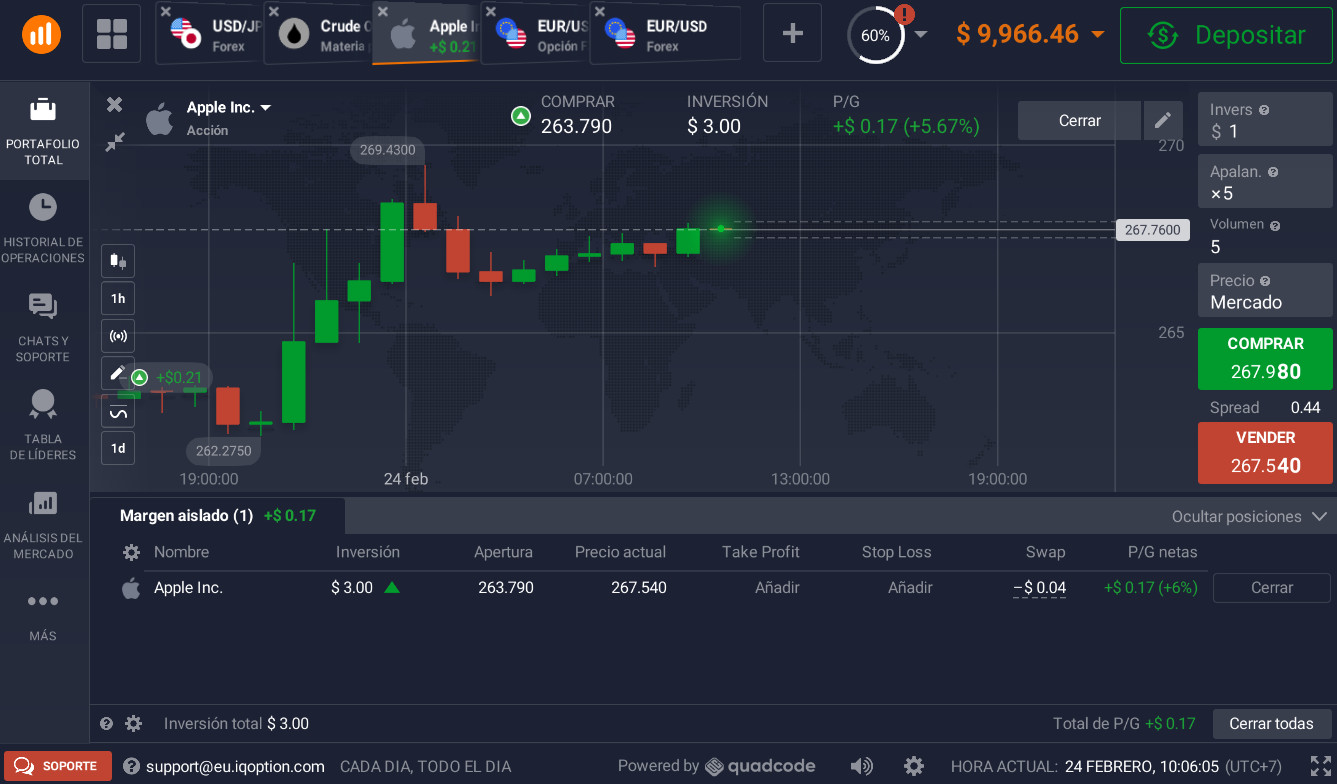Open indicators with the wave icon
Viewport: 1337px width, 784px height.
pyautogui.click(x=118, y=411)
